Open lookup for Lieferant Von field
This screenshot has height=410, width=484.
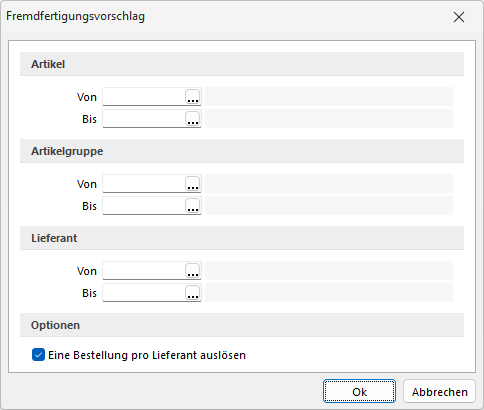[x=193, y=271]
